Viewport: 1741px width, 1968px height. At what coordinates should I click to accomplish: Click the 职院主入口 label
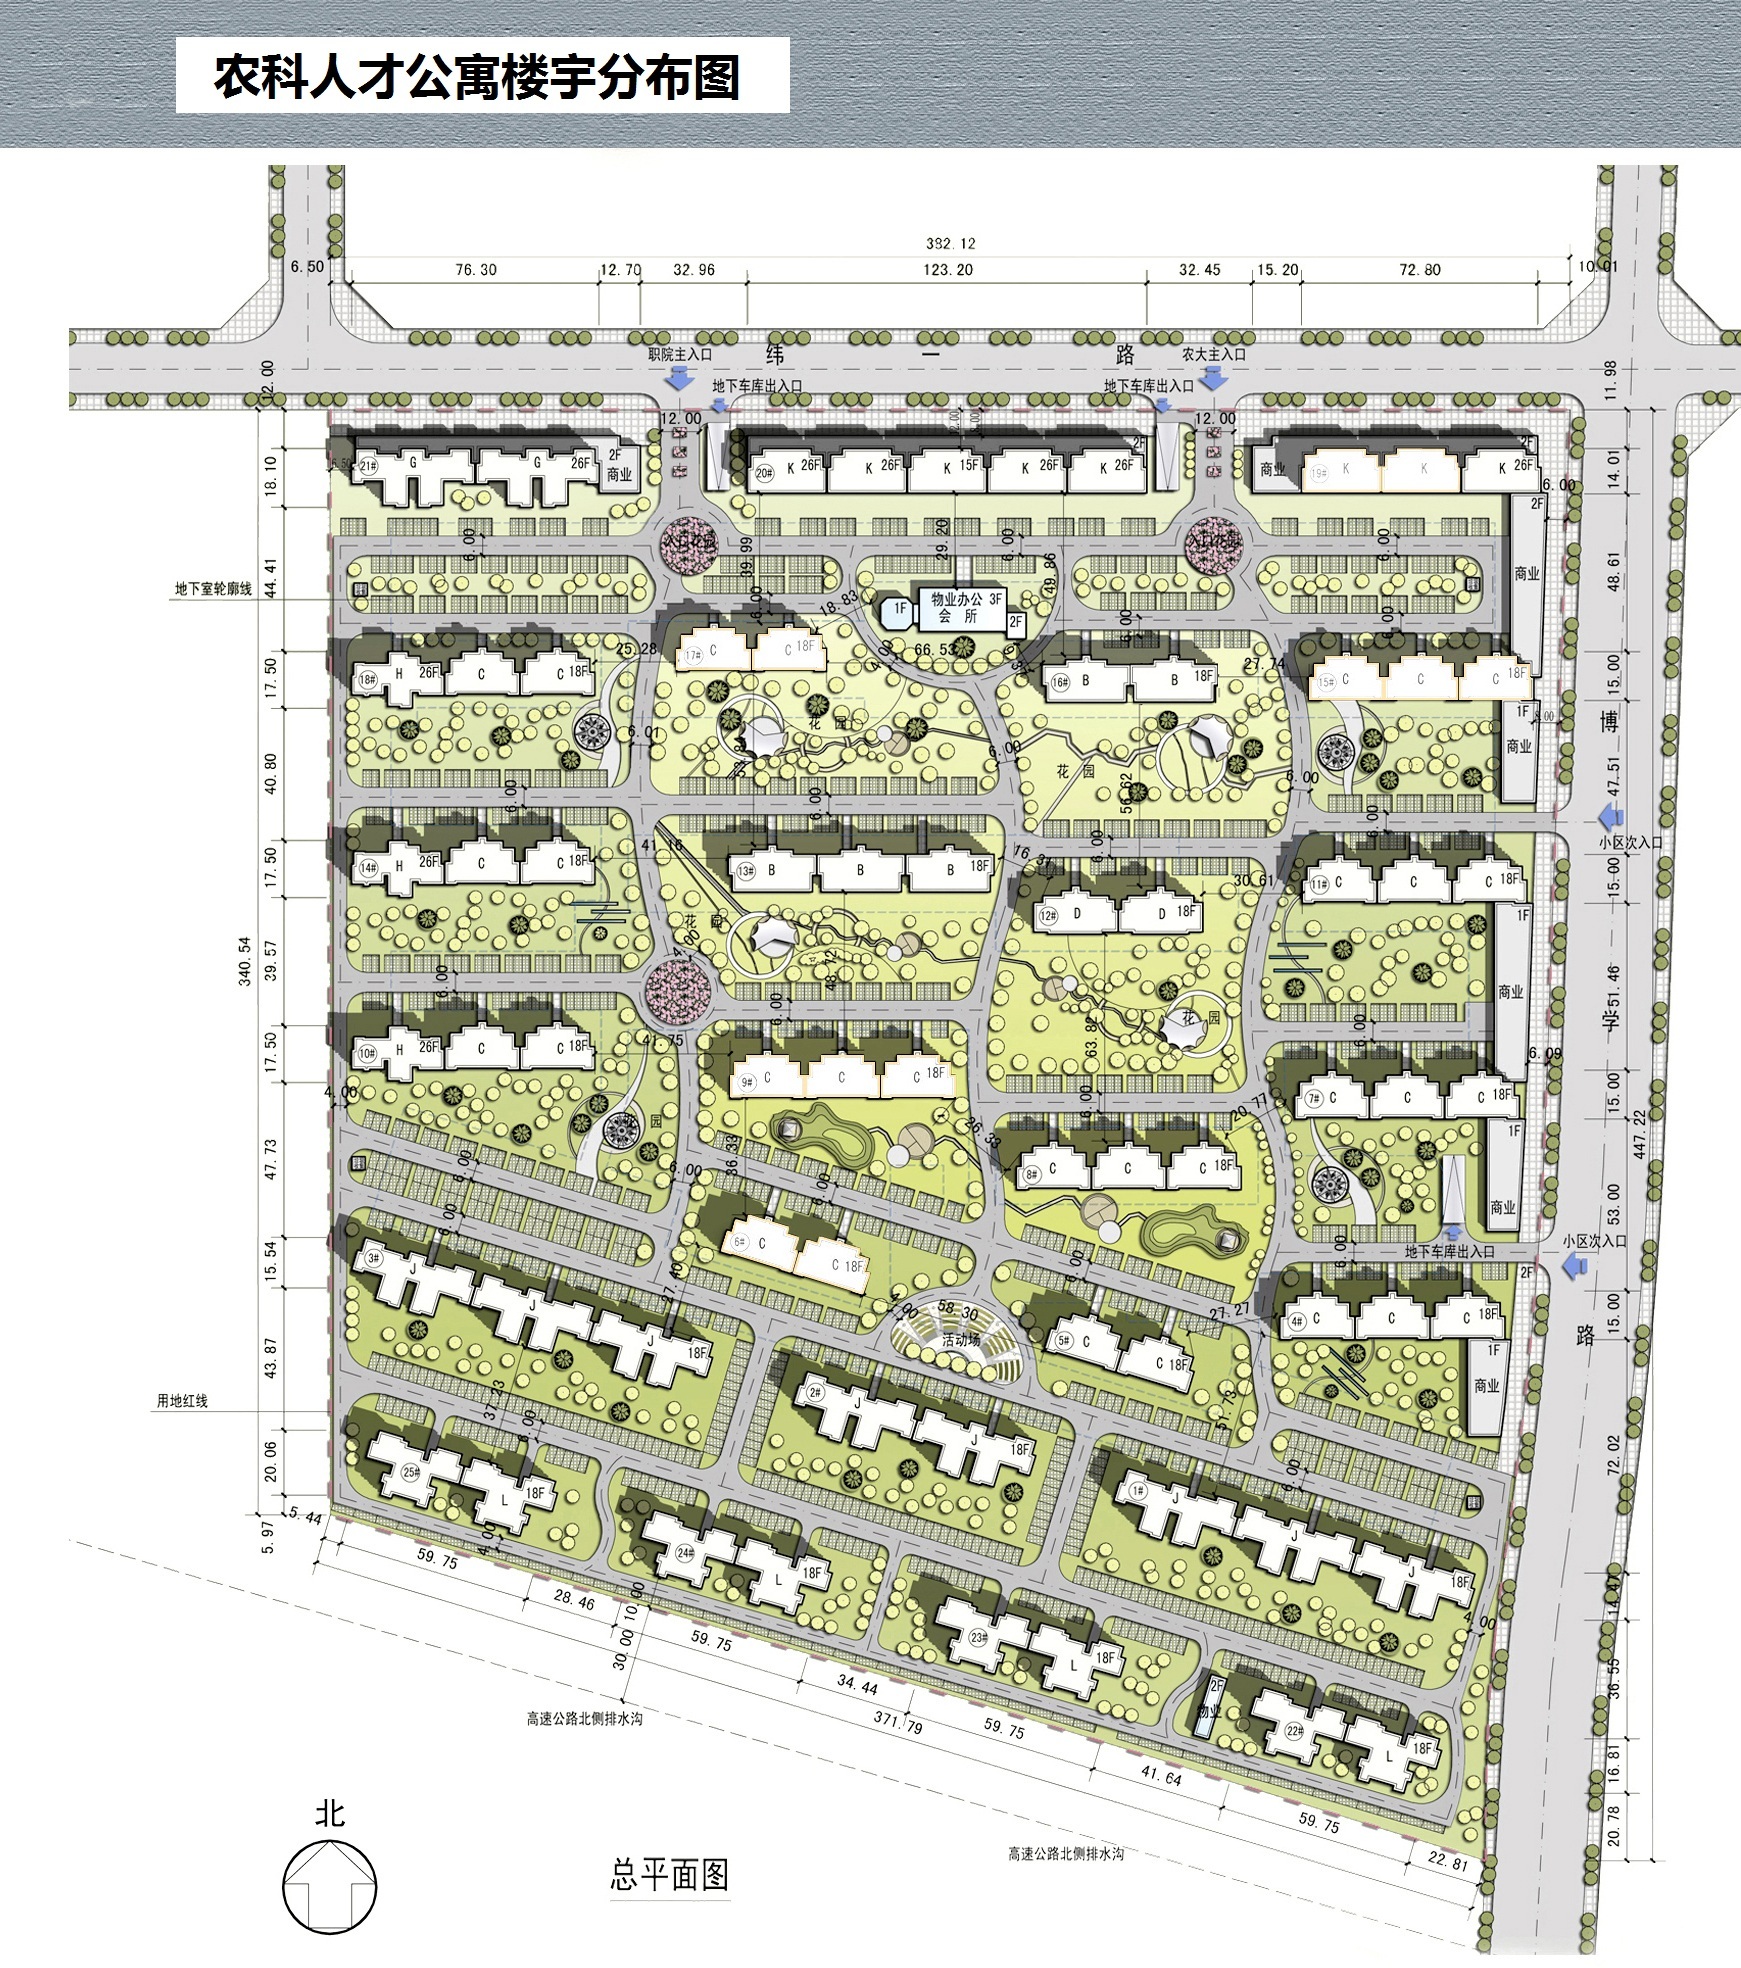coord(680,354)
